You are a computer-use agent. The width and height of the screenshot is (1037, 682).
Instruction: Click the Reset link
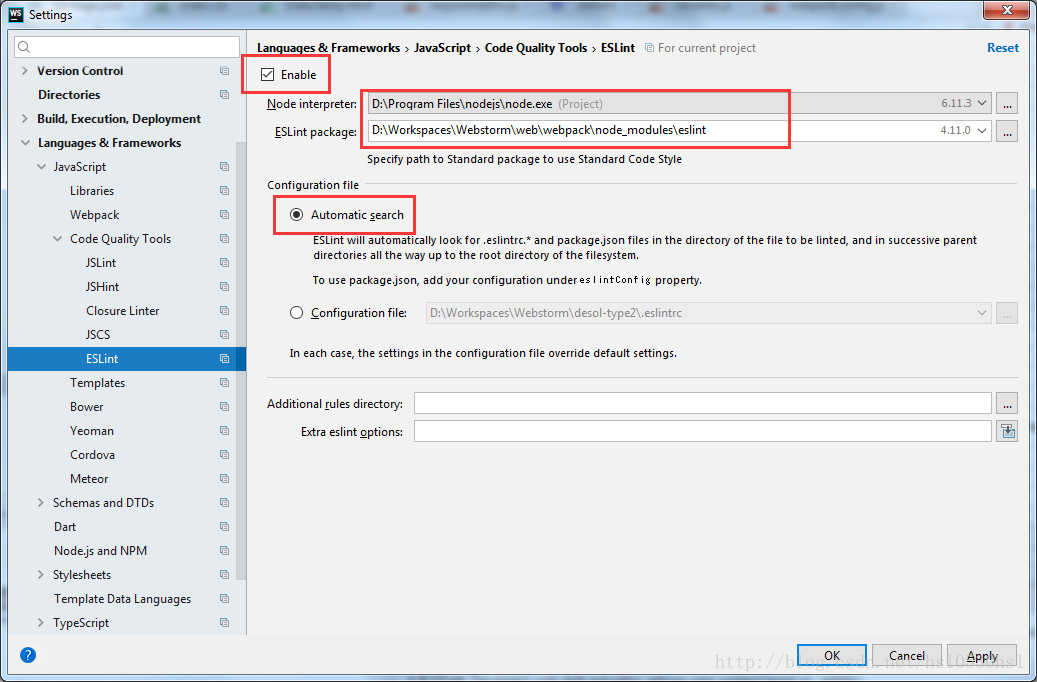click(1003, 48)
